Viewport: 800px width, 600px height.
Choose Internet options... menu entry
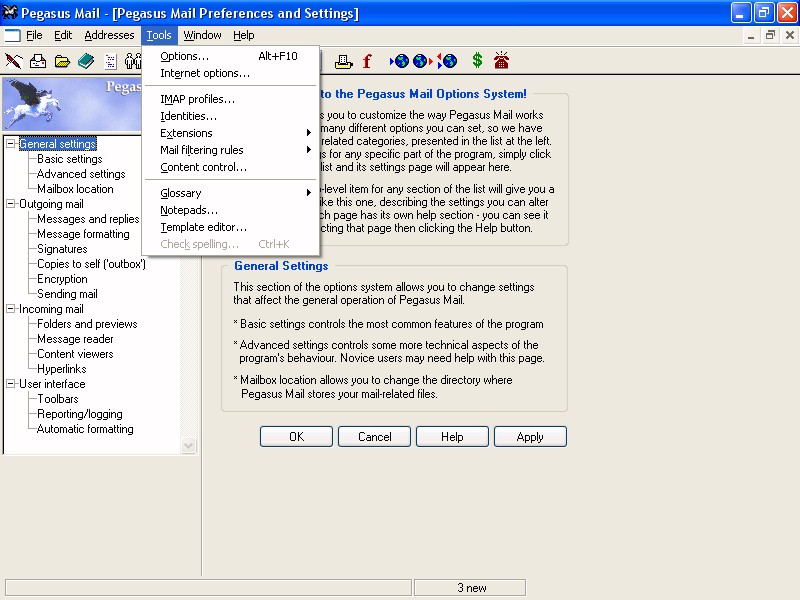click(x=231, y=73)
